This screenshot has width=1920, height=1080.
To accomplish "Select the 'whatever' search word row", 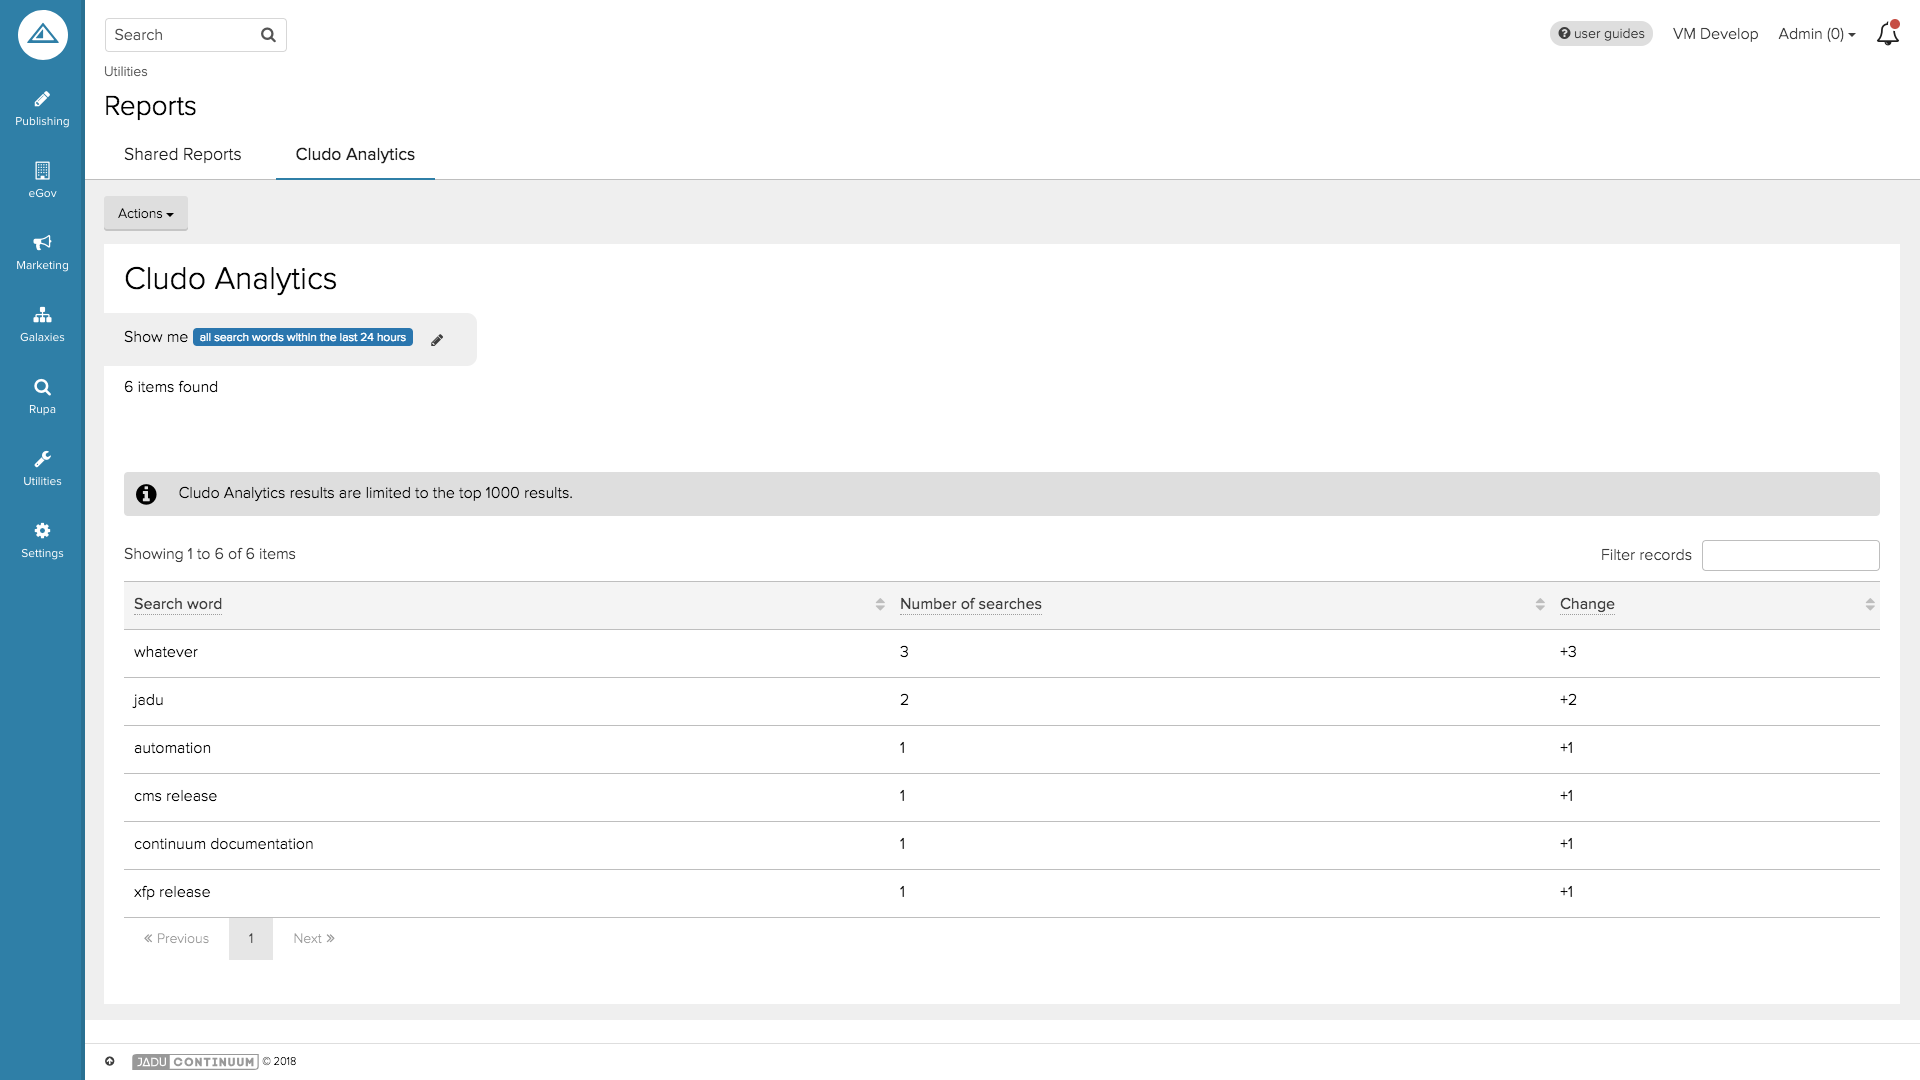I will 1002,652.
